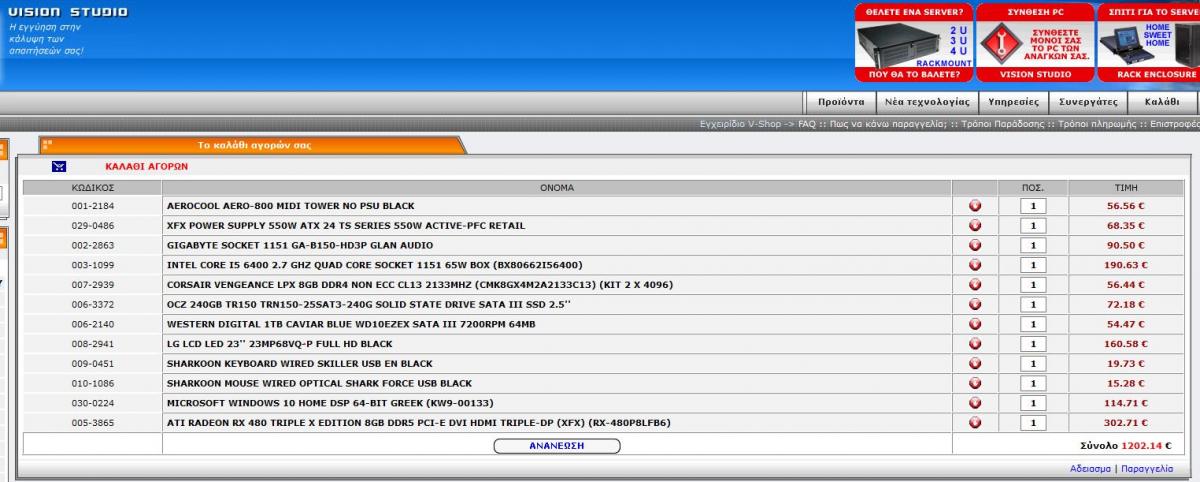
Task: Click the small icon on the orange cart tab
Action: (47, 145)
